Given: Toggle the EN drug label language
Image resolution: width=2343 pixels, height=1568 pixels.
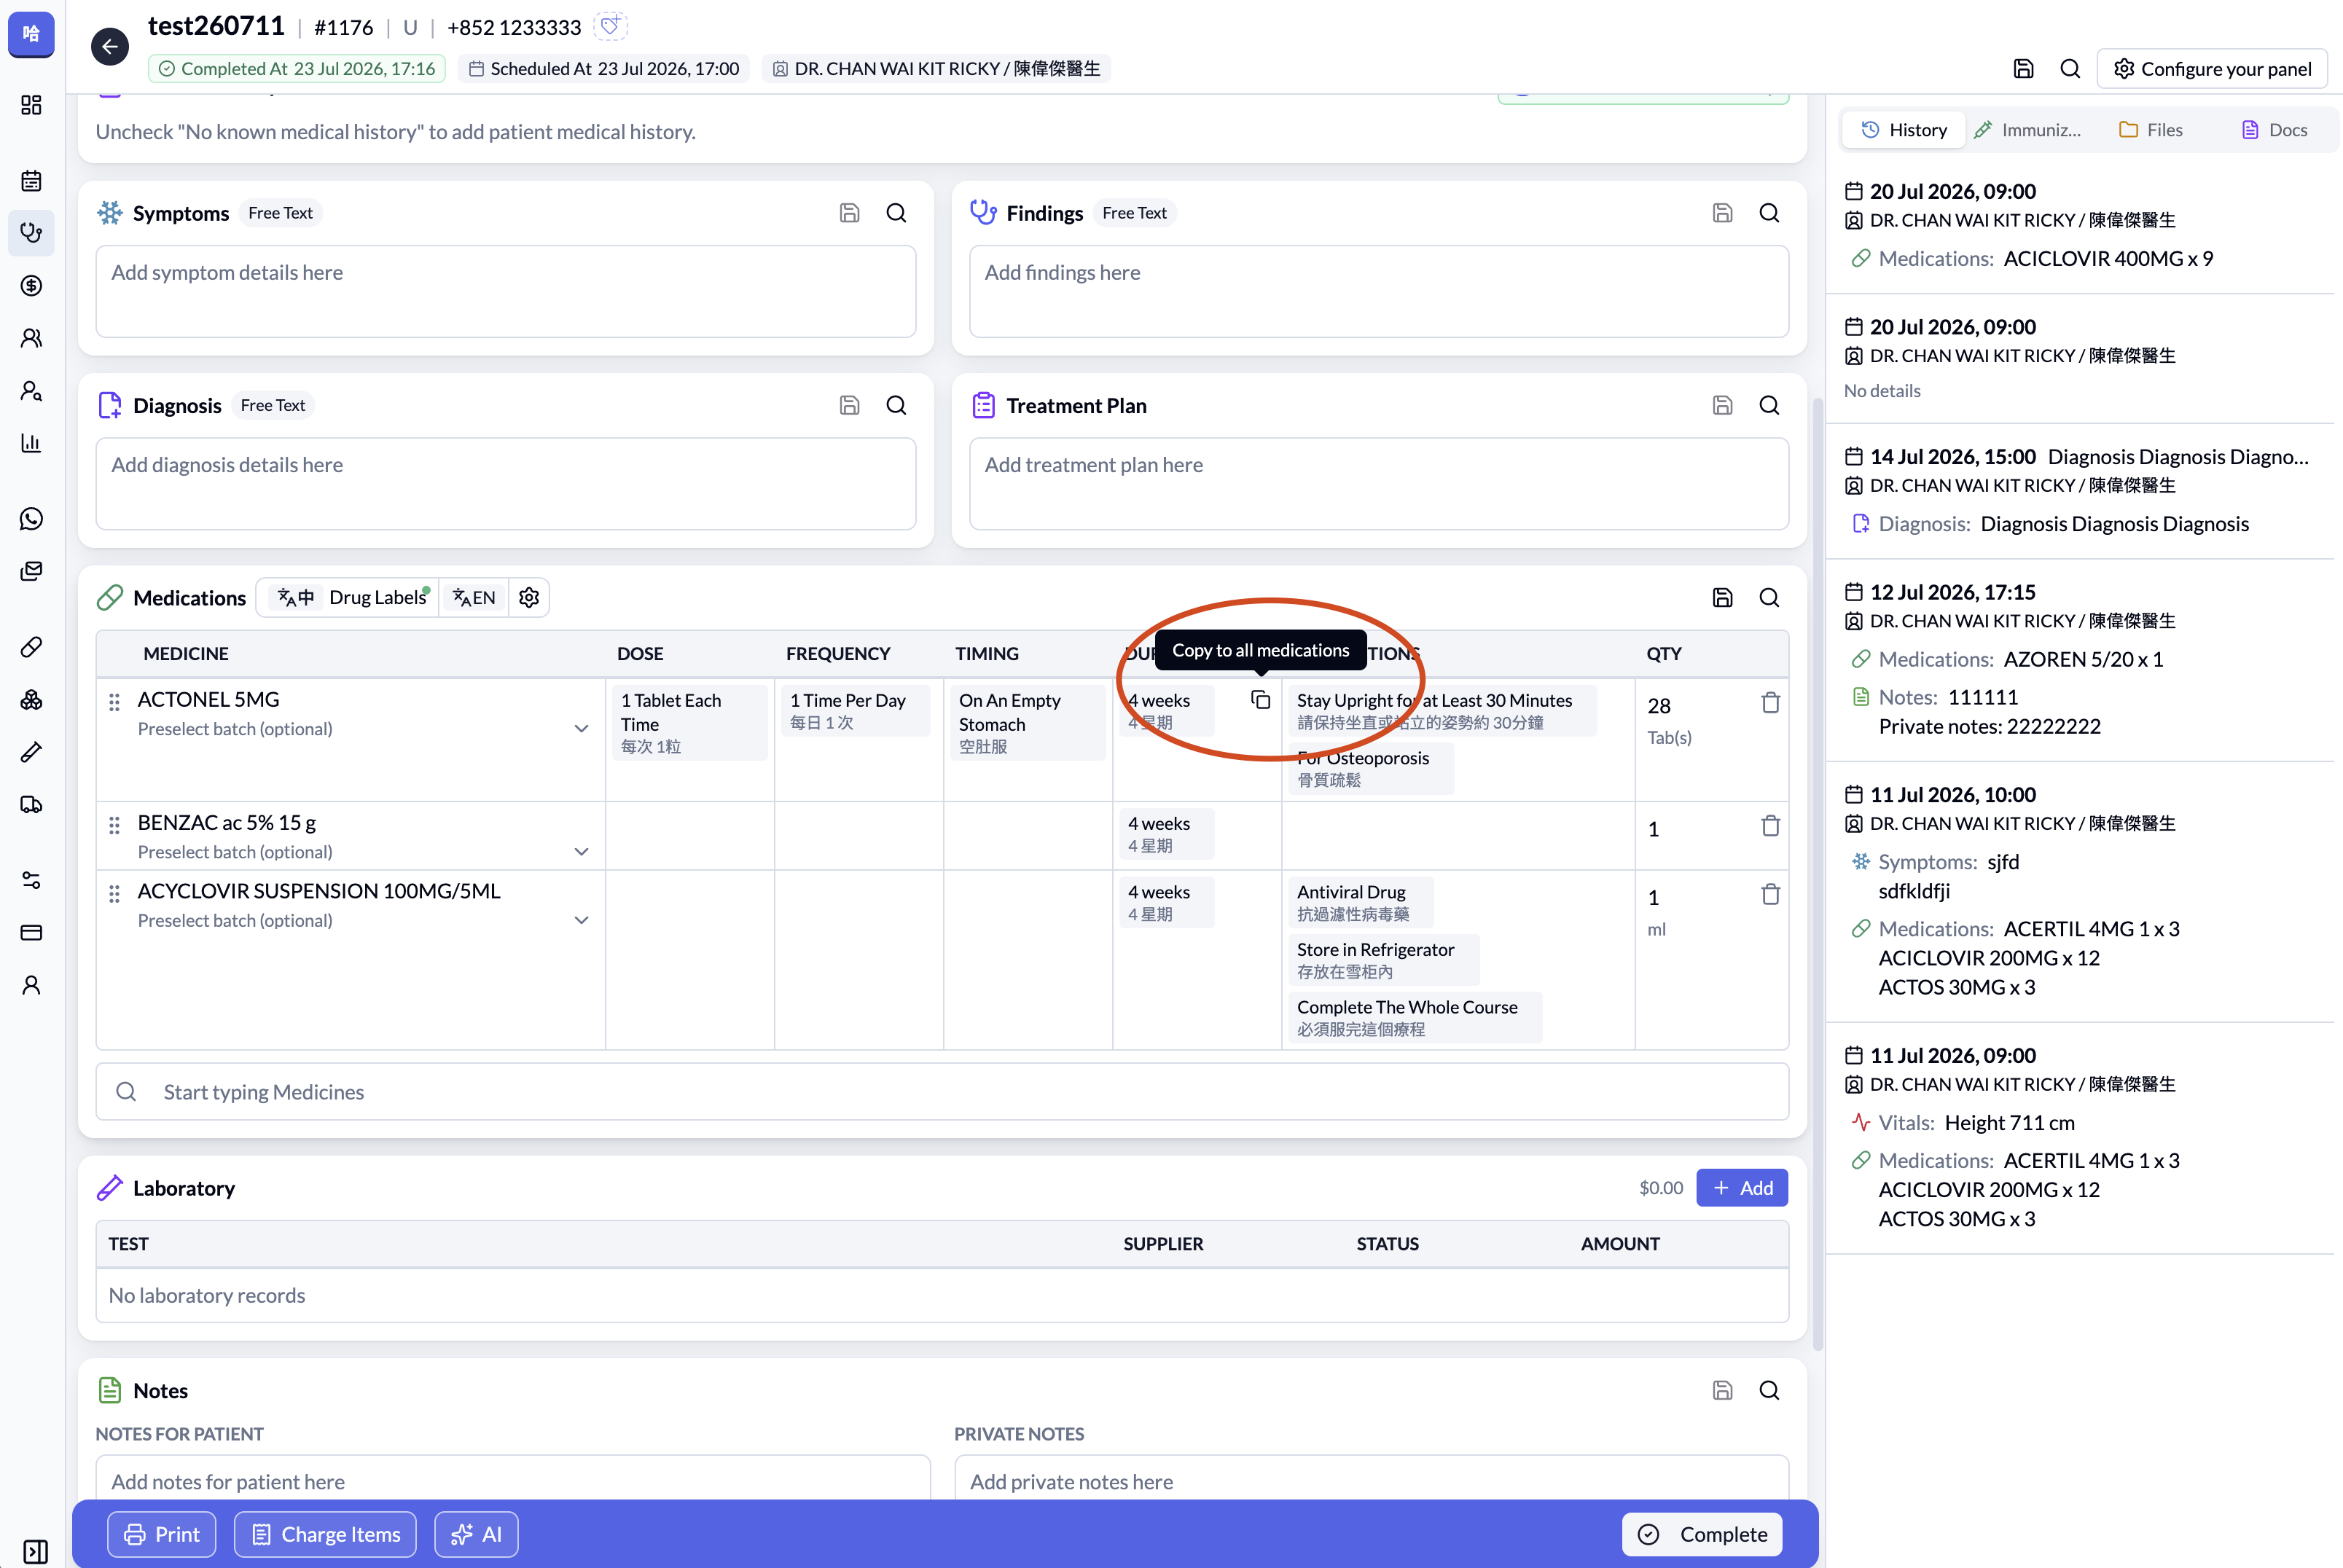Looking at the screenshot, I should tap(474, 597).
